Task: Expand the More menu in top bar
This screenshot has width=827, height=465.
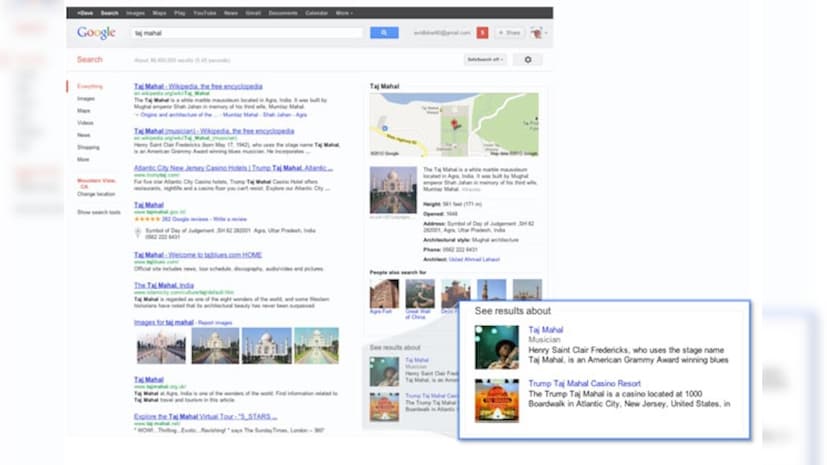Action: pyautogui.click(x=343, y=13)
